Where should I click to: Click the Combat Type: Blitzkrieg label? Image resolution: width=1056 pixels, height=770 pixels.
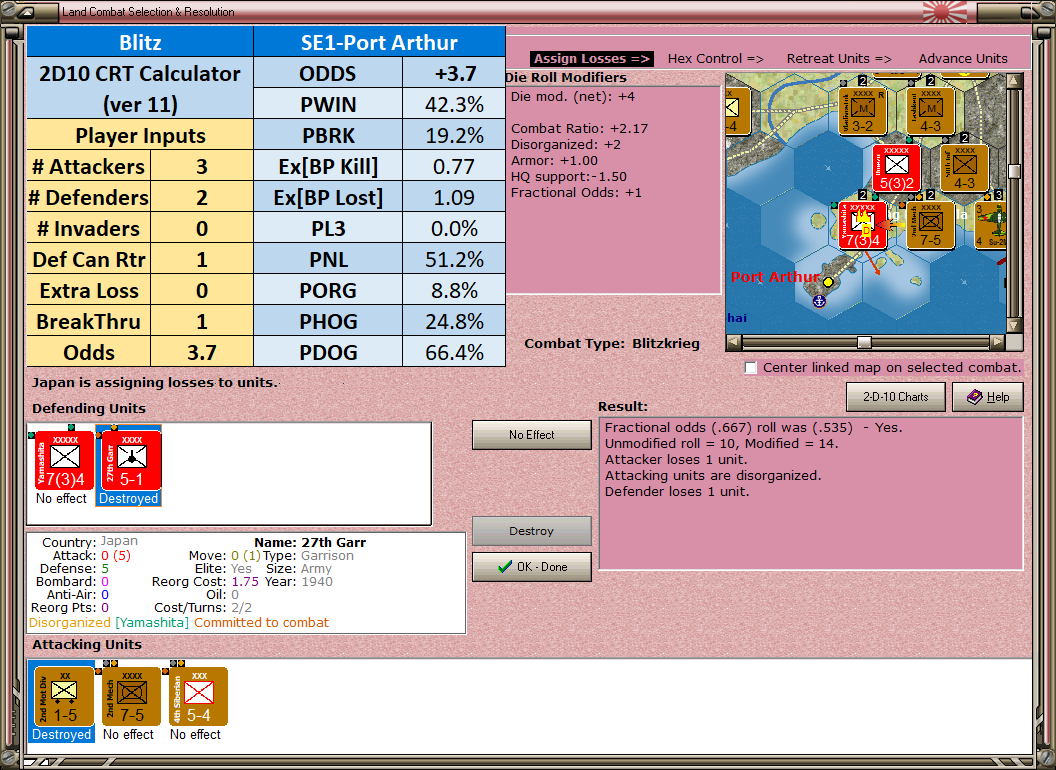tap(612, 344)
